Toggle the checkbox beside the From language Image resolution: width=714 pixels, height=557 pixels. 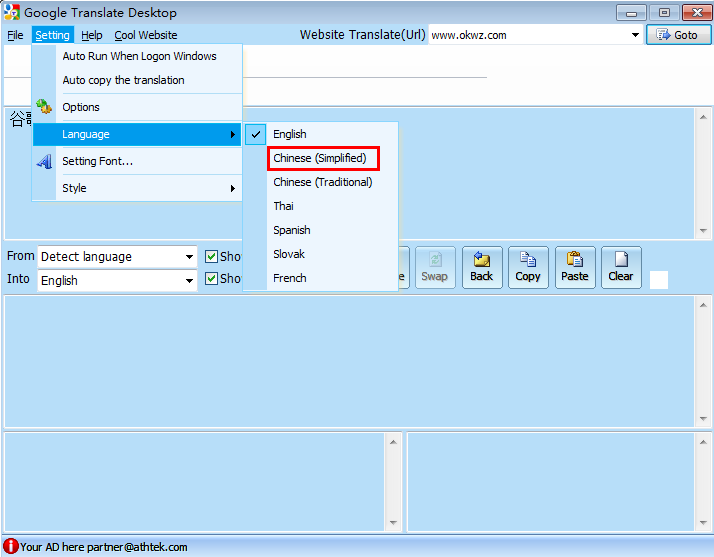211,257
